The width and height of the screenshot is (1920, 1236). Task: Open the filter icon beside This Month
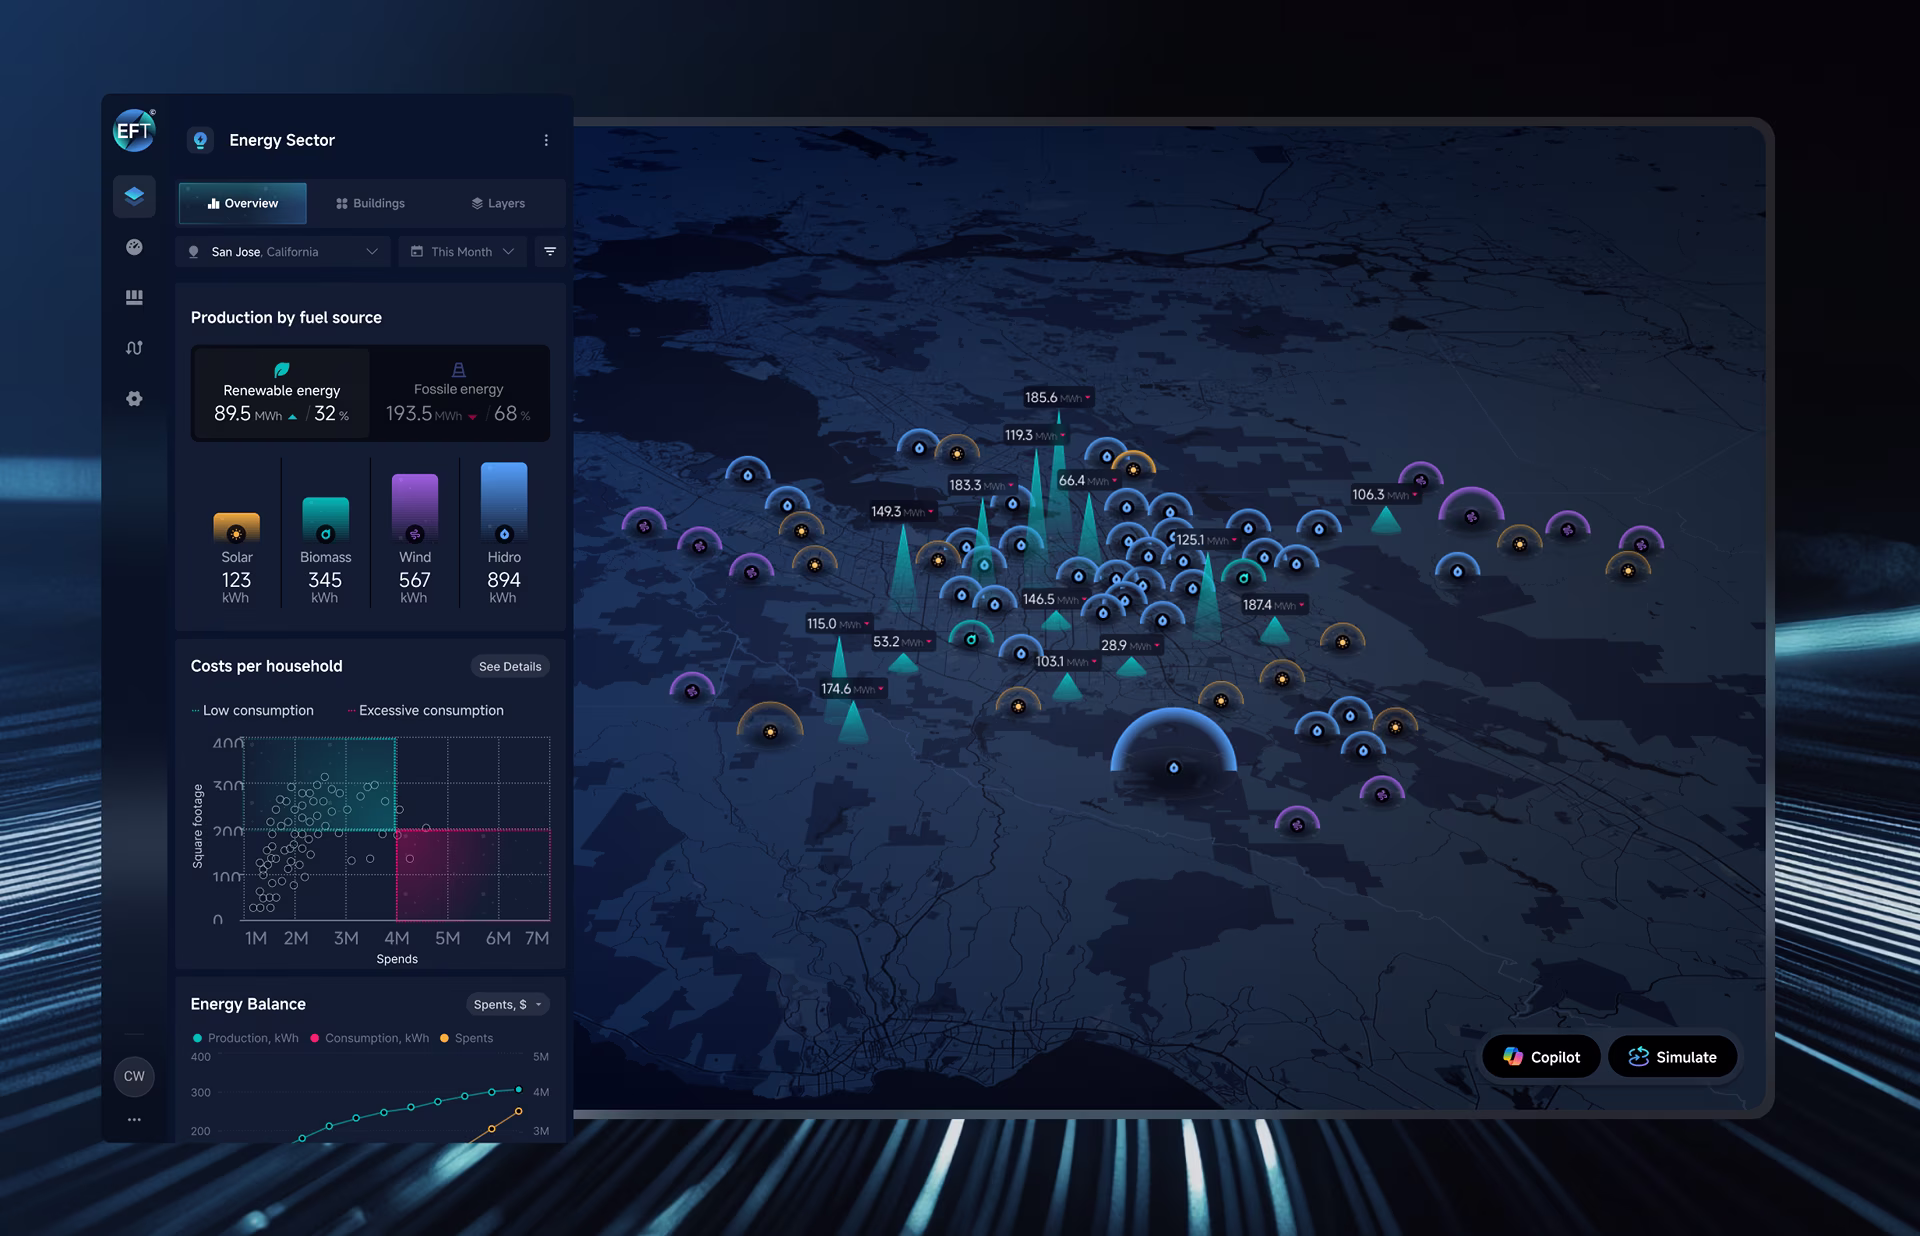tap(549, 251)
